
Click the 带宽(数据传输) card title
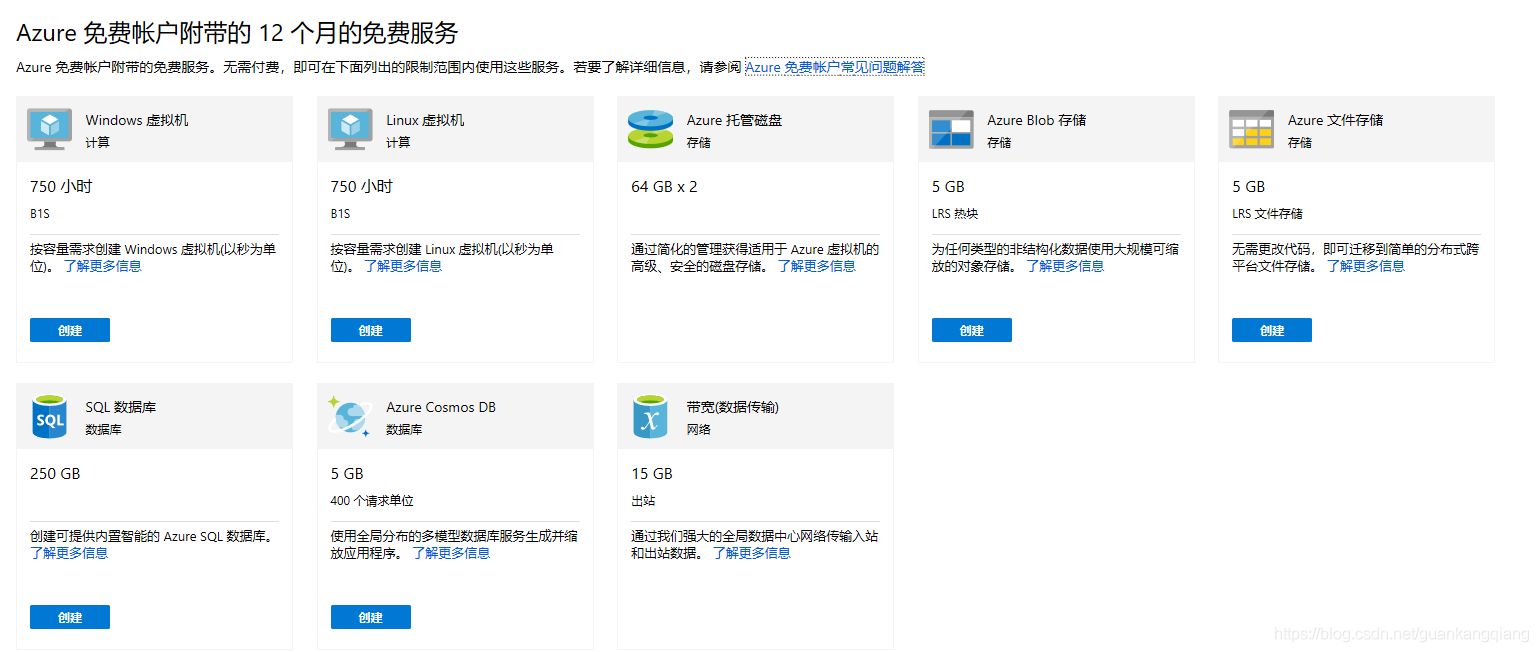[733, 407]
